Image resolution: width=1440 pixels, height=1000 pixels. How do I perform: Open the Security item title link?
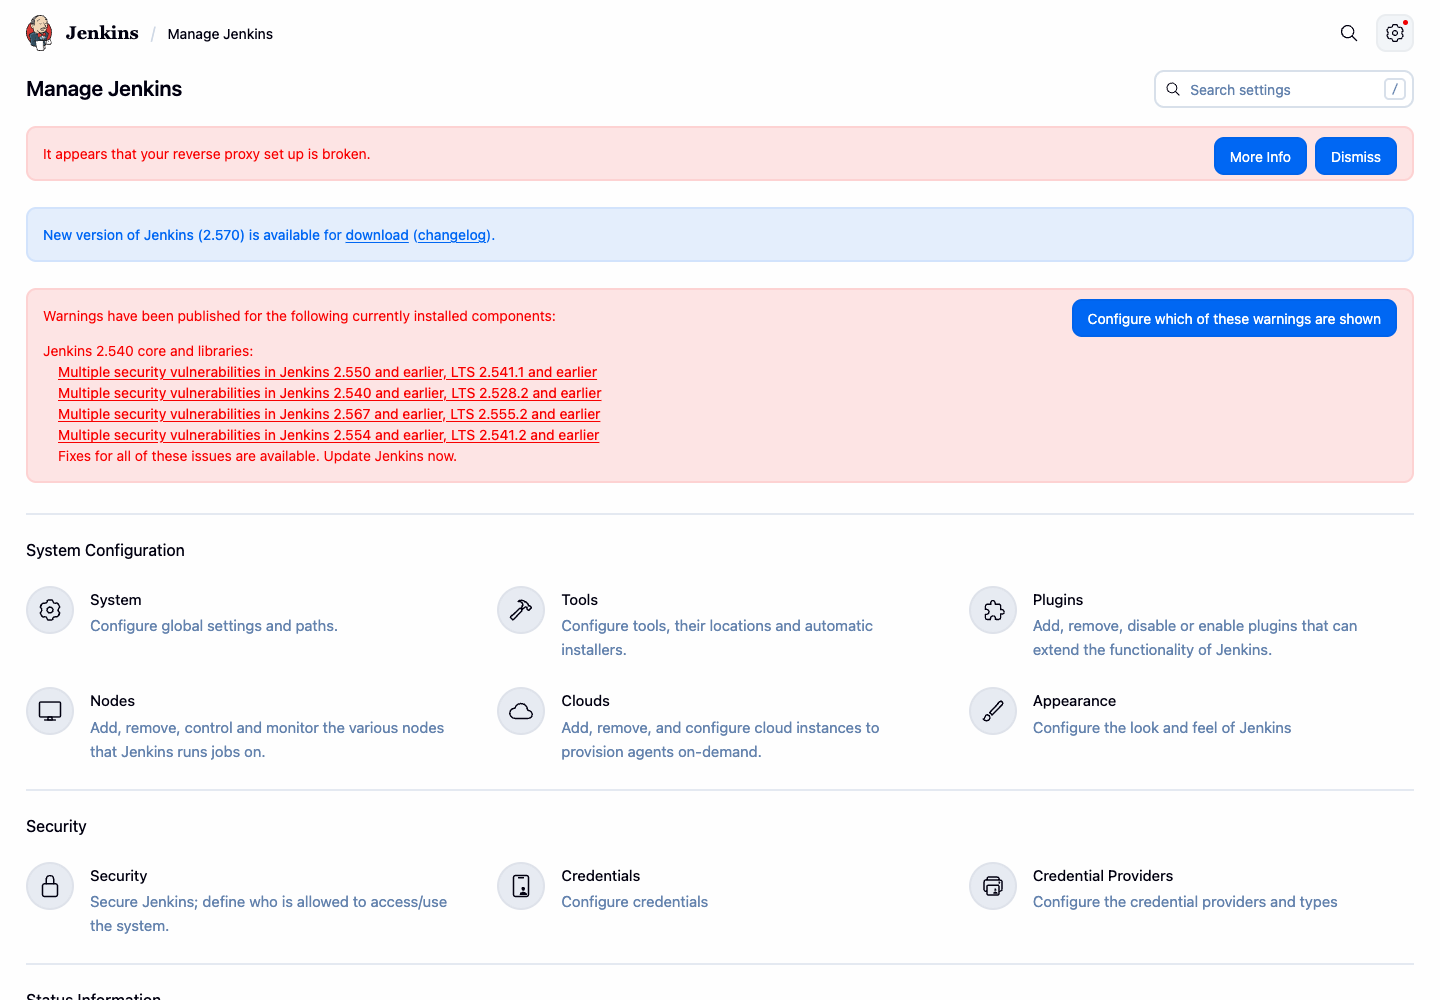118,876
